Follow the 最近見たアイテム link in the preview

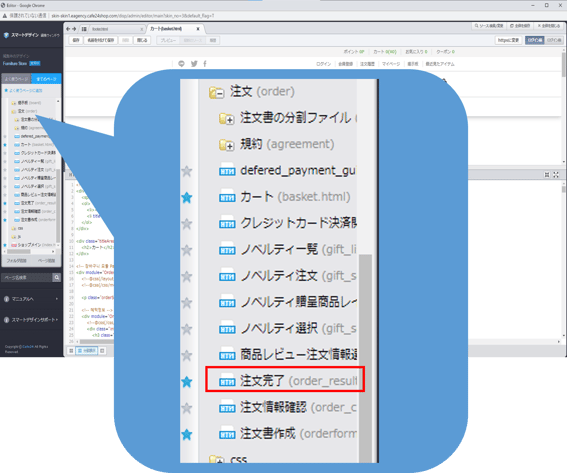[440, 64]
